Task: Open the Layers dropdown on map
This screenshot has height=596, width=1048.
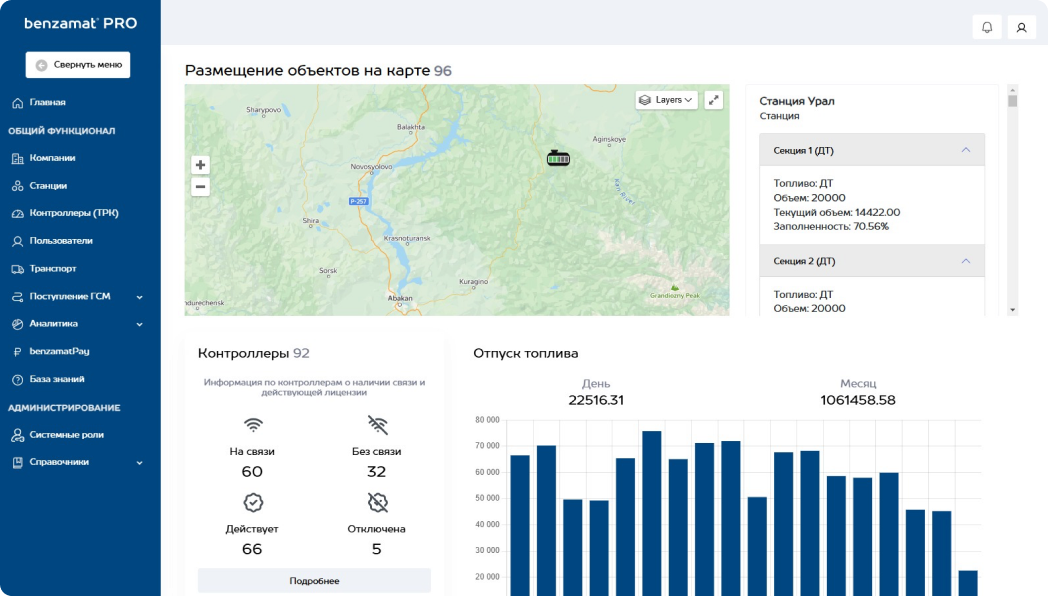Action: click(666, 100)
